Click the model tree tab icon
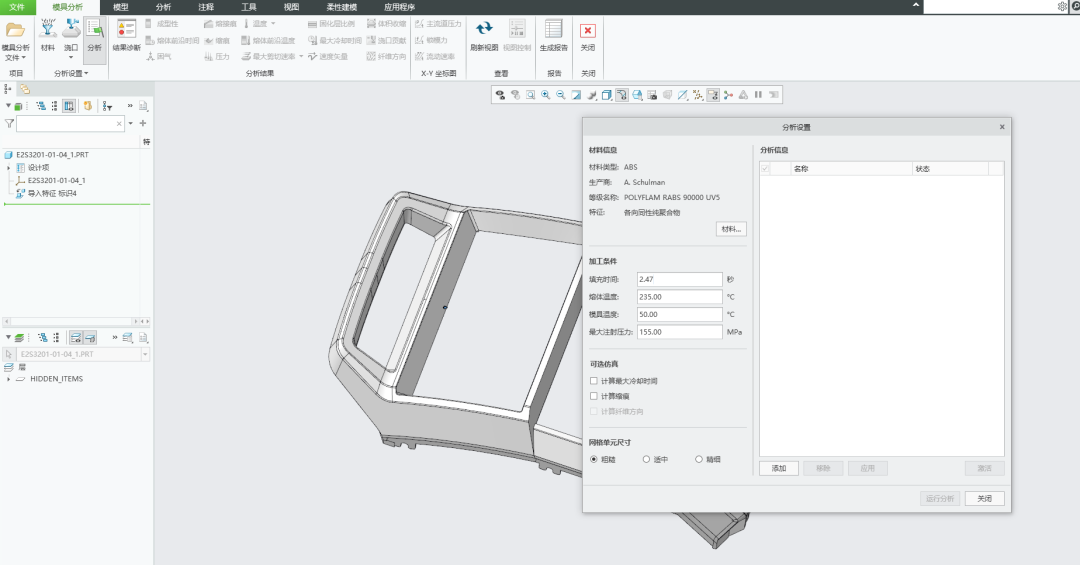 pos(8,89)
